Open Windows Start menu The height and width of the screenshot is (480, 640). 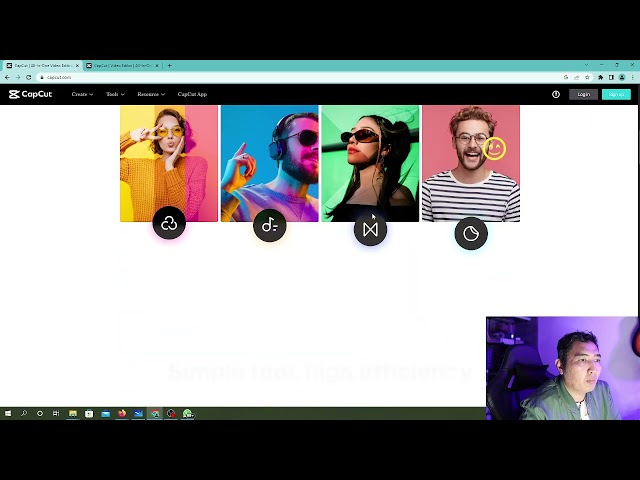[x=8, y=413]
